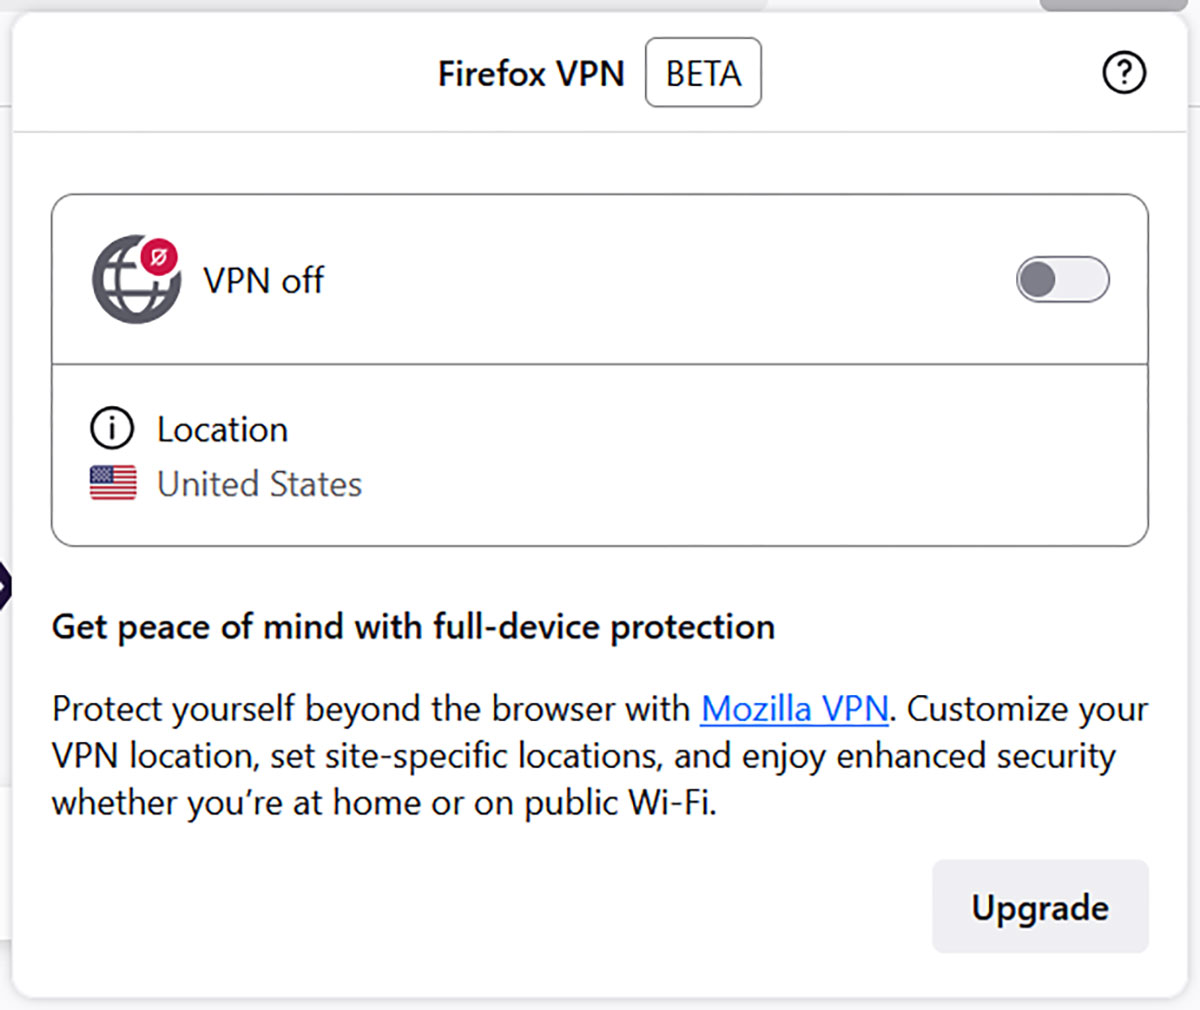Open the help question mark icon
Image resolution: width=1200 pixels, height=1010 pixels.
click(x=1124, y=73)
